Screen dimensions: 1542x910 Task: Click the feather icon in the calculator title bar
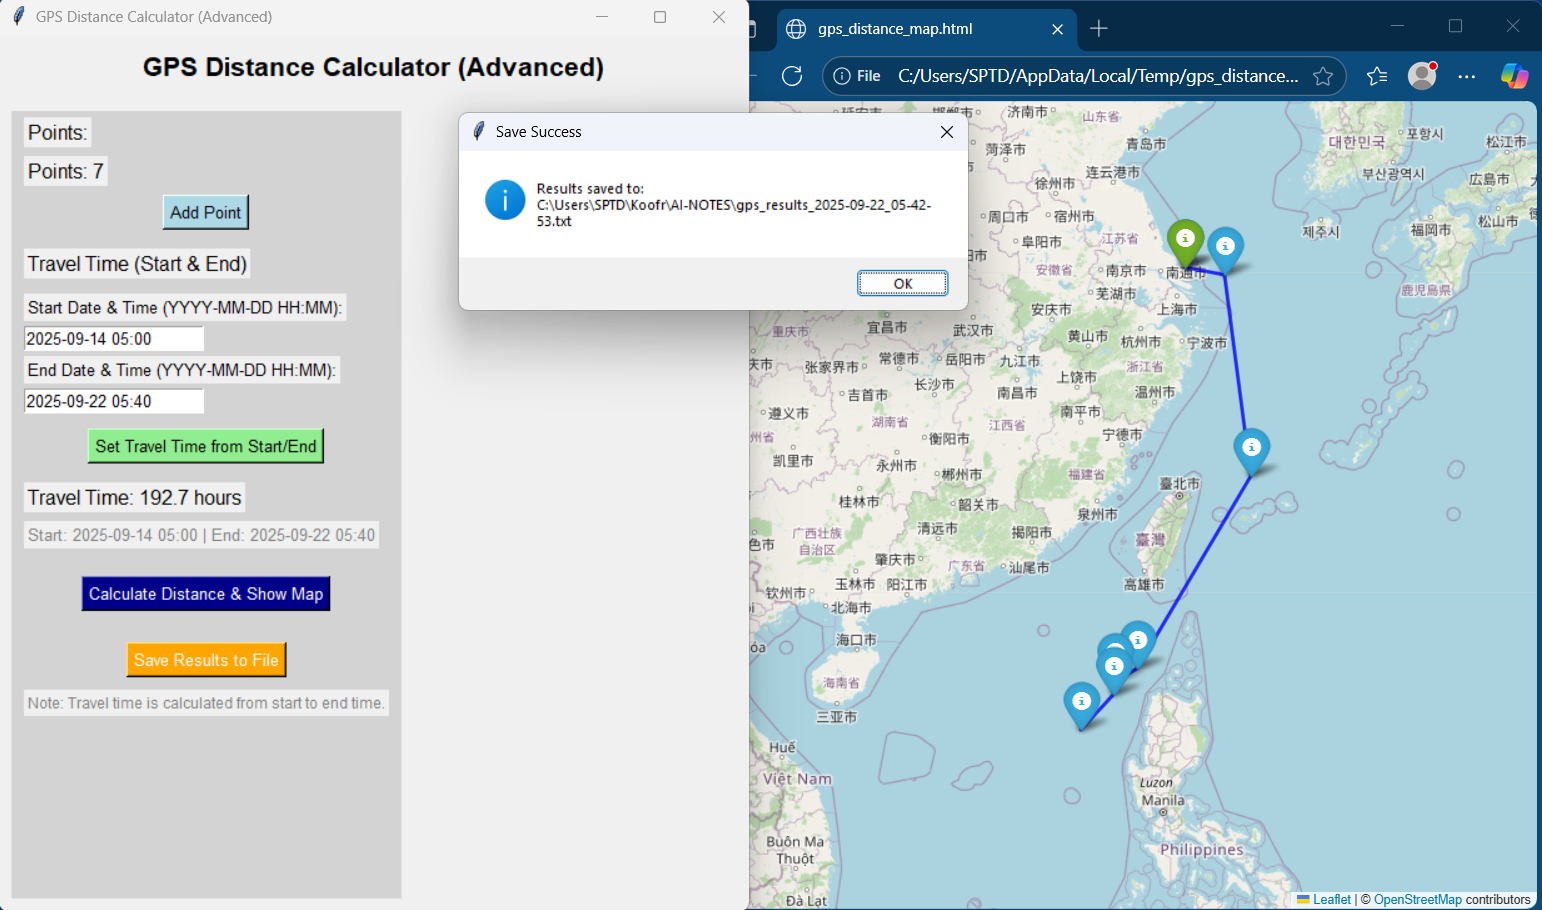[17, 16]
